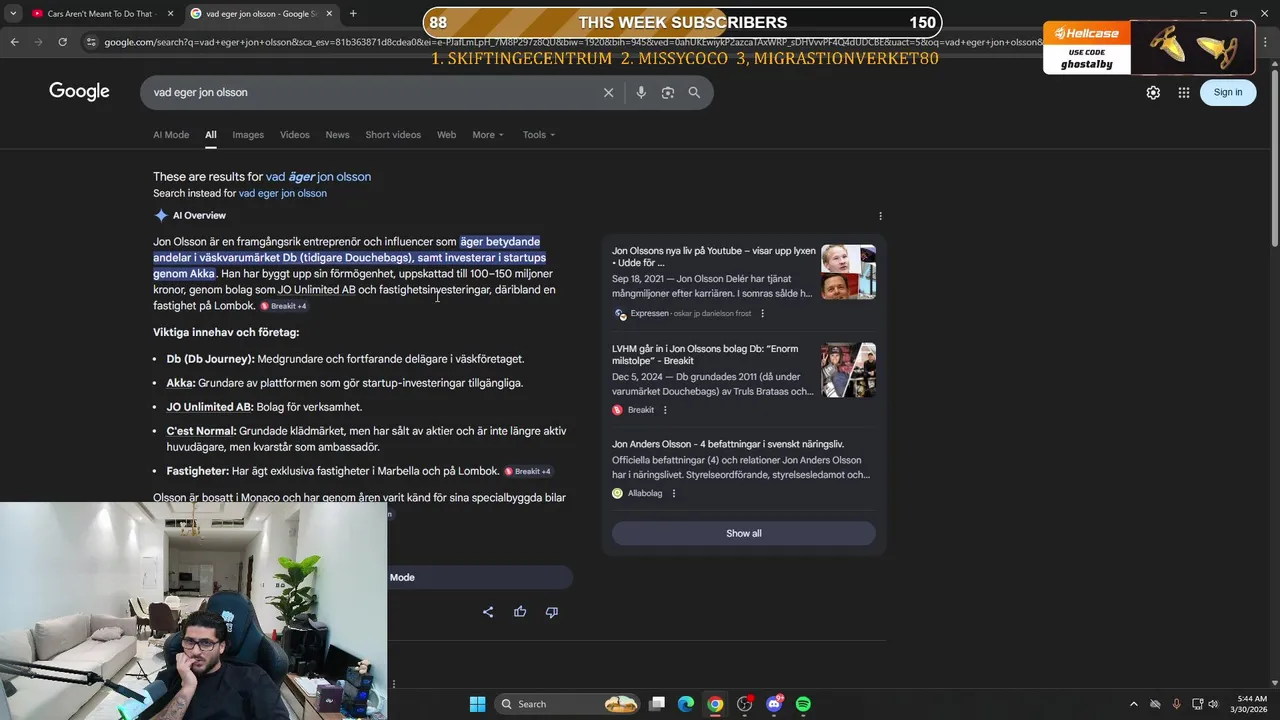1280x720 pixels.
Task: Open options for the Breakit source
Action: (665, 410)
